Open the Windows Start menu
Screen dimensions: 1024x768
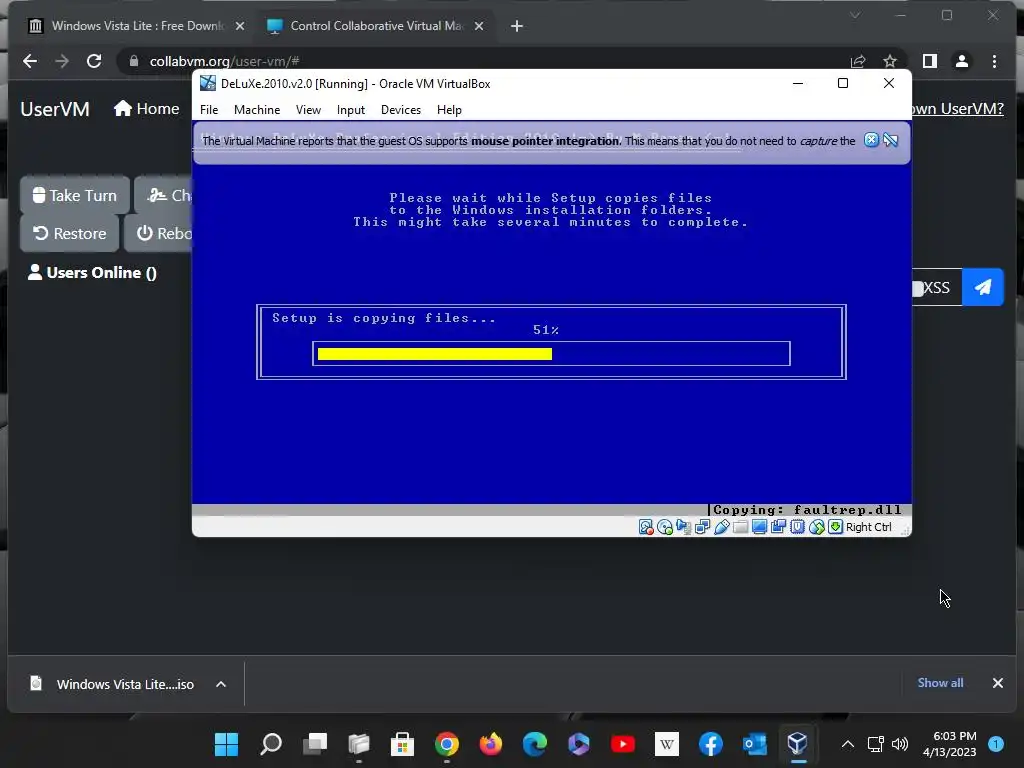[x=227, y=744]
